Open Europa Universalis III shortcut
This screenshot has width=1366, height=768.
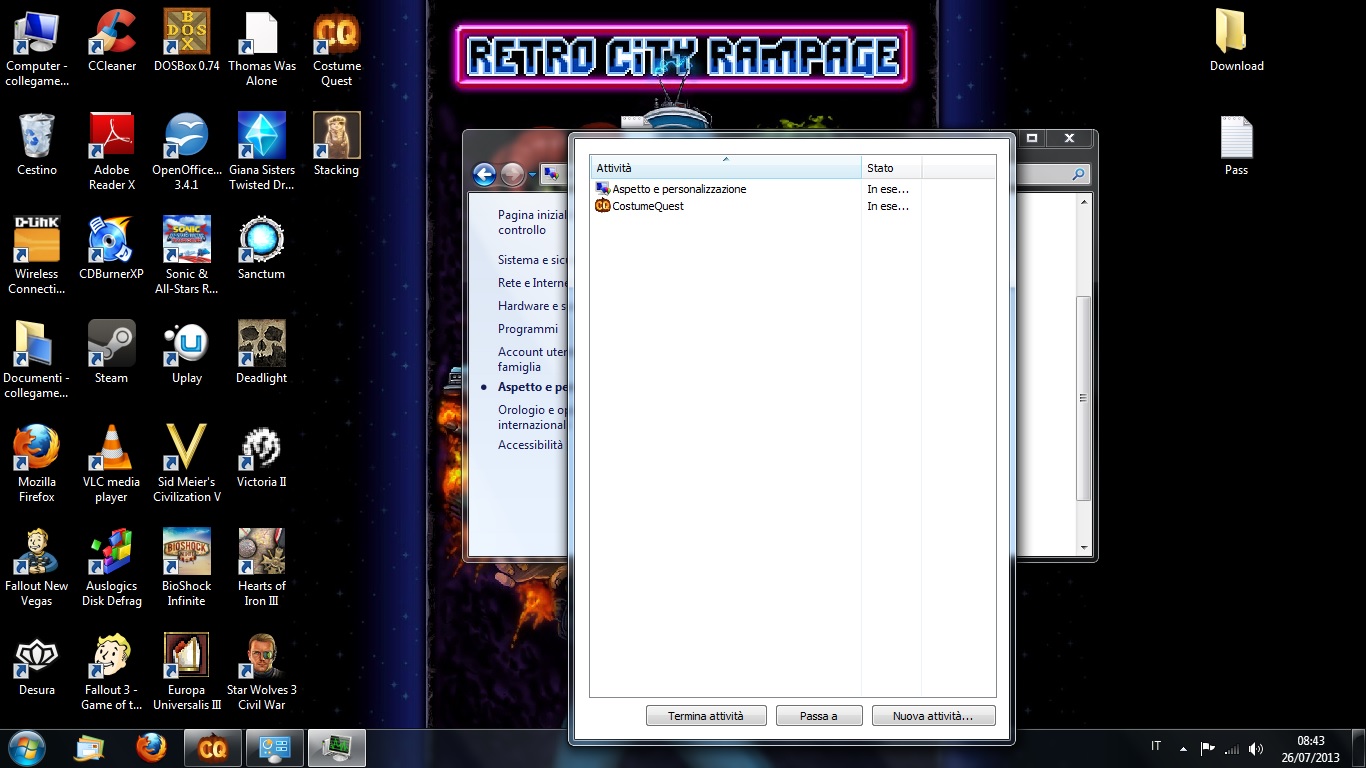coord(187,672)
